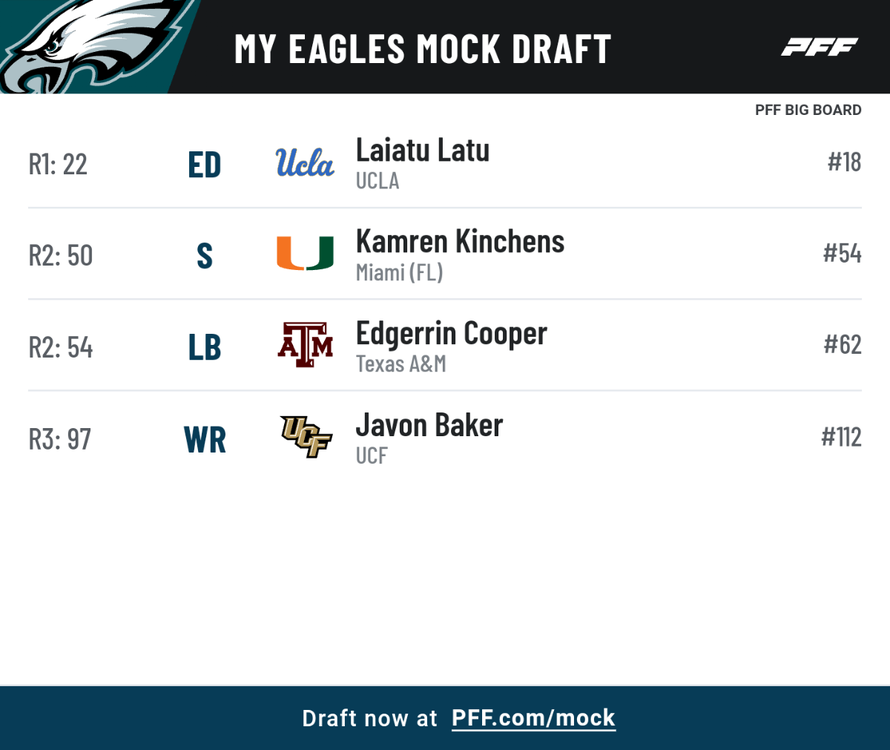Click the PFF Big Board column header
This screenshot has height=750, width=890.
point(808,110)
